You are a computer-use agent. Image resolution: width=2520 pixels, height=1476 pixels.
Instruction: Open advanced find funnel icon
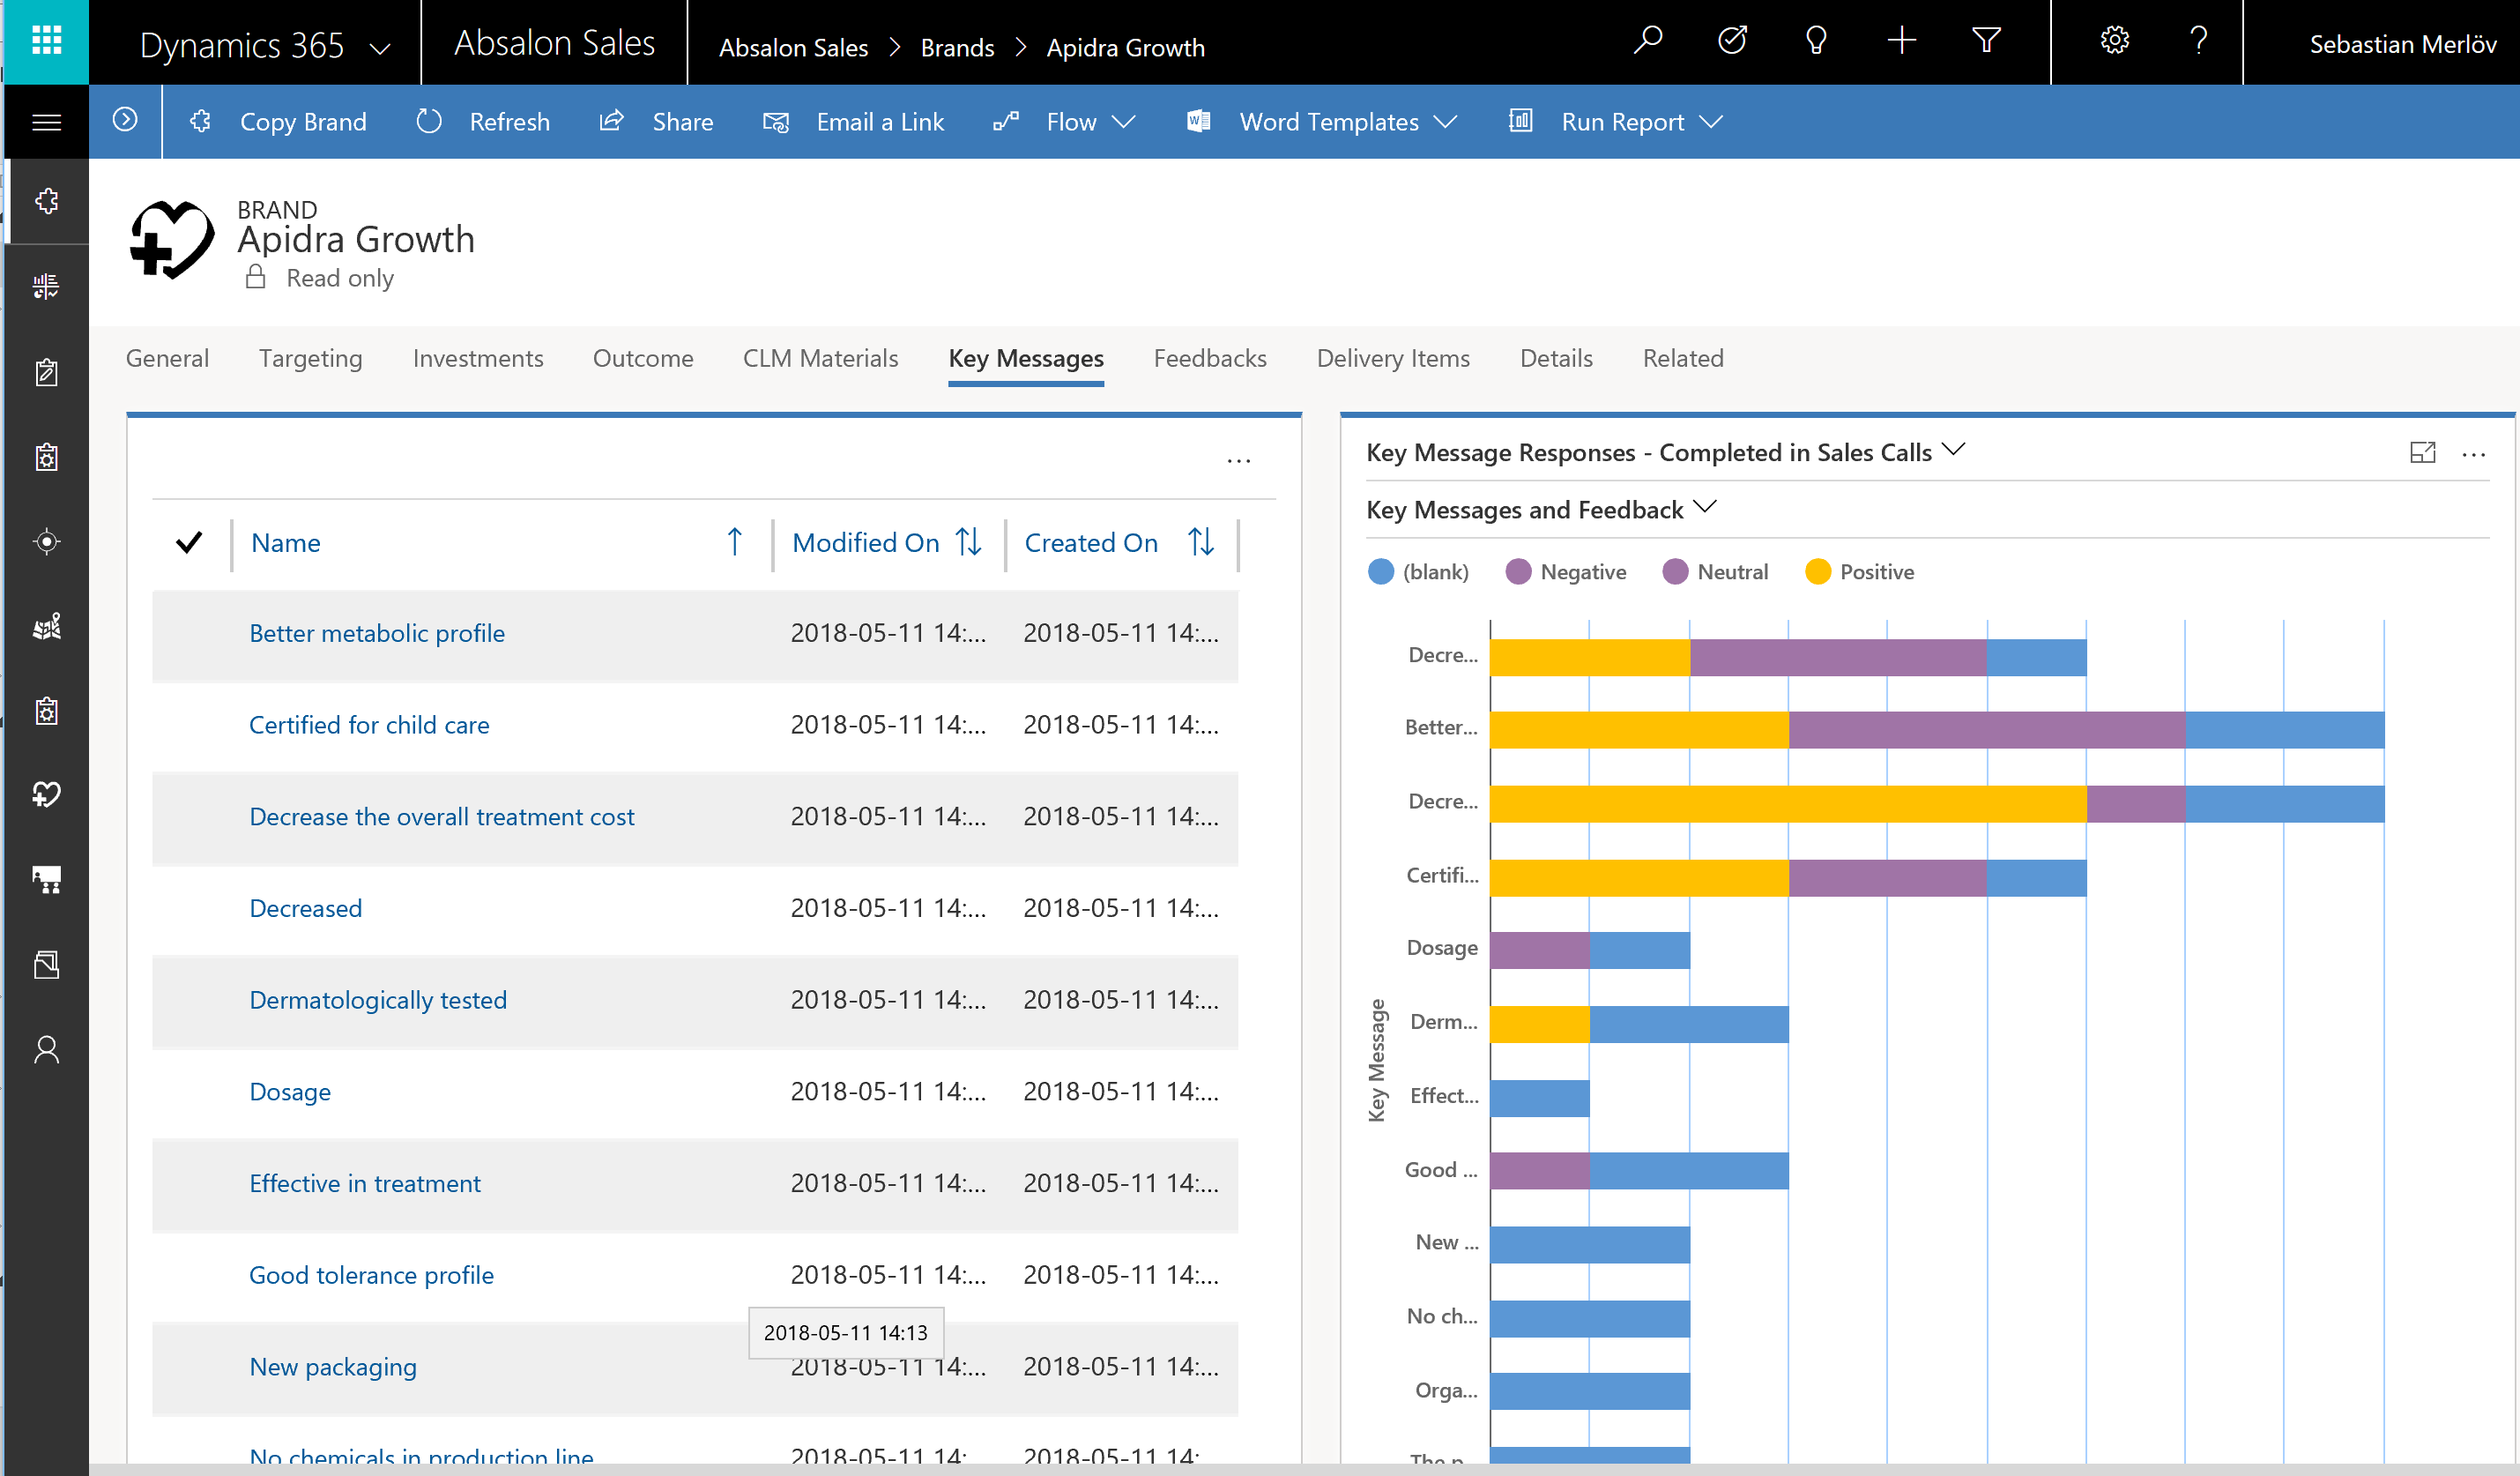click(x=1986, y=41)
